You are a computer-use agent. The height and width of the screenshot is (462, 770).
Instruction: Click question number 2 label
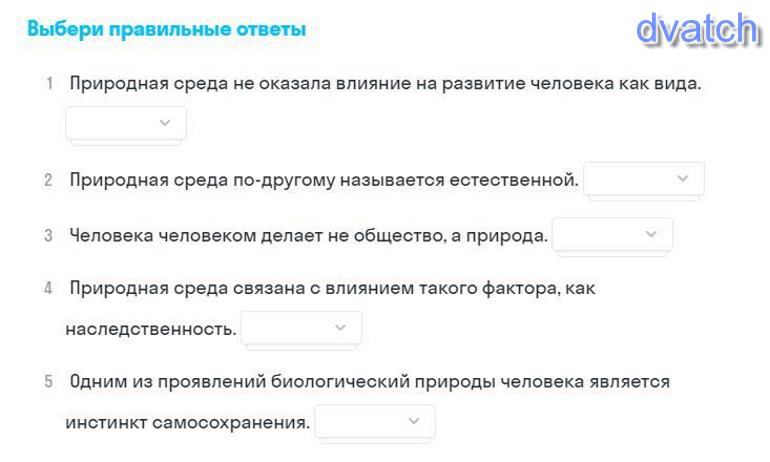[x=48, y=181]
